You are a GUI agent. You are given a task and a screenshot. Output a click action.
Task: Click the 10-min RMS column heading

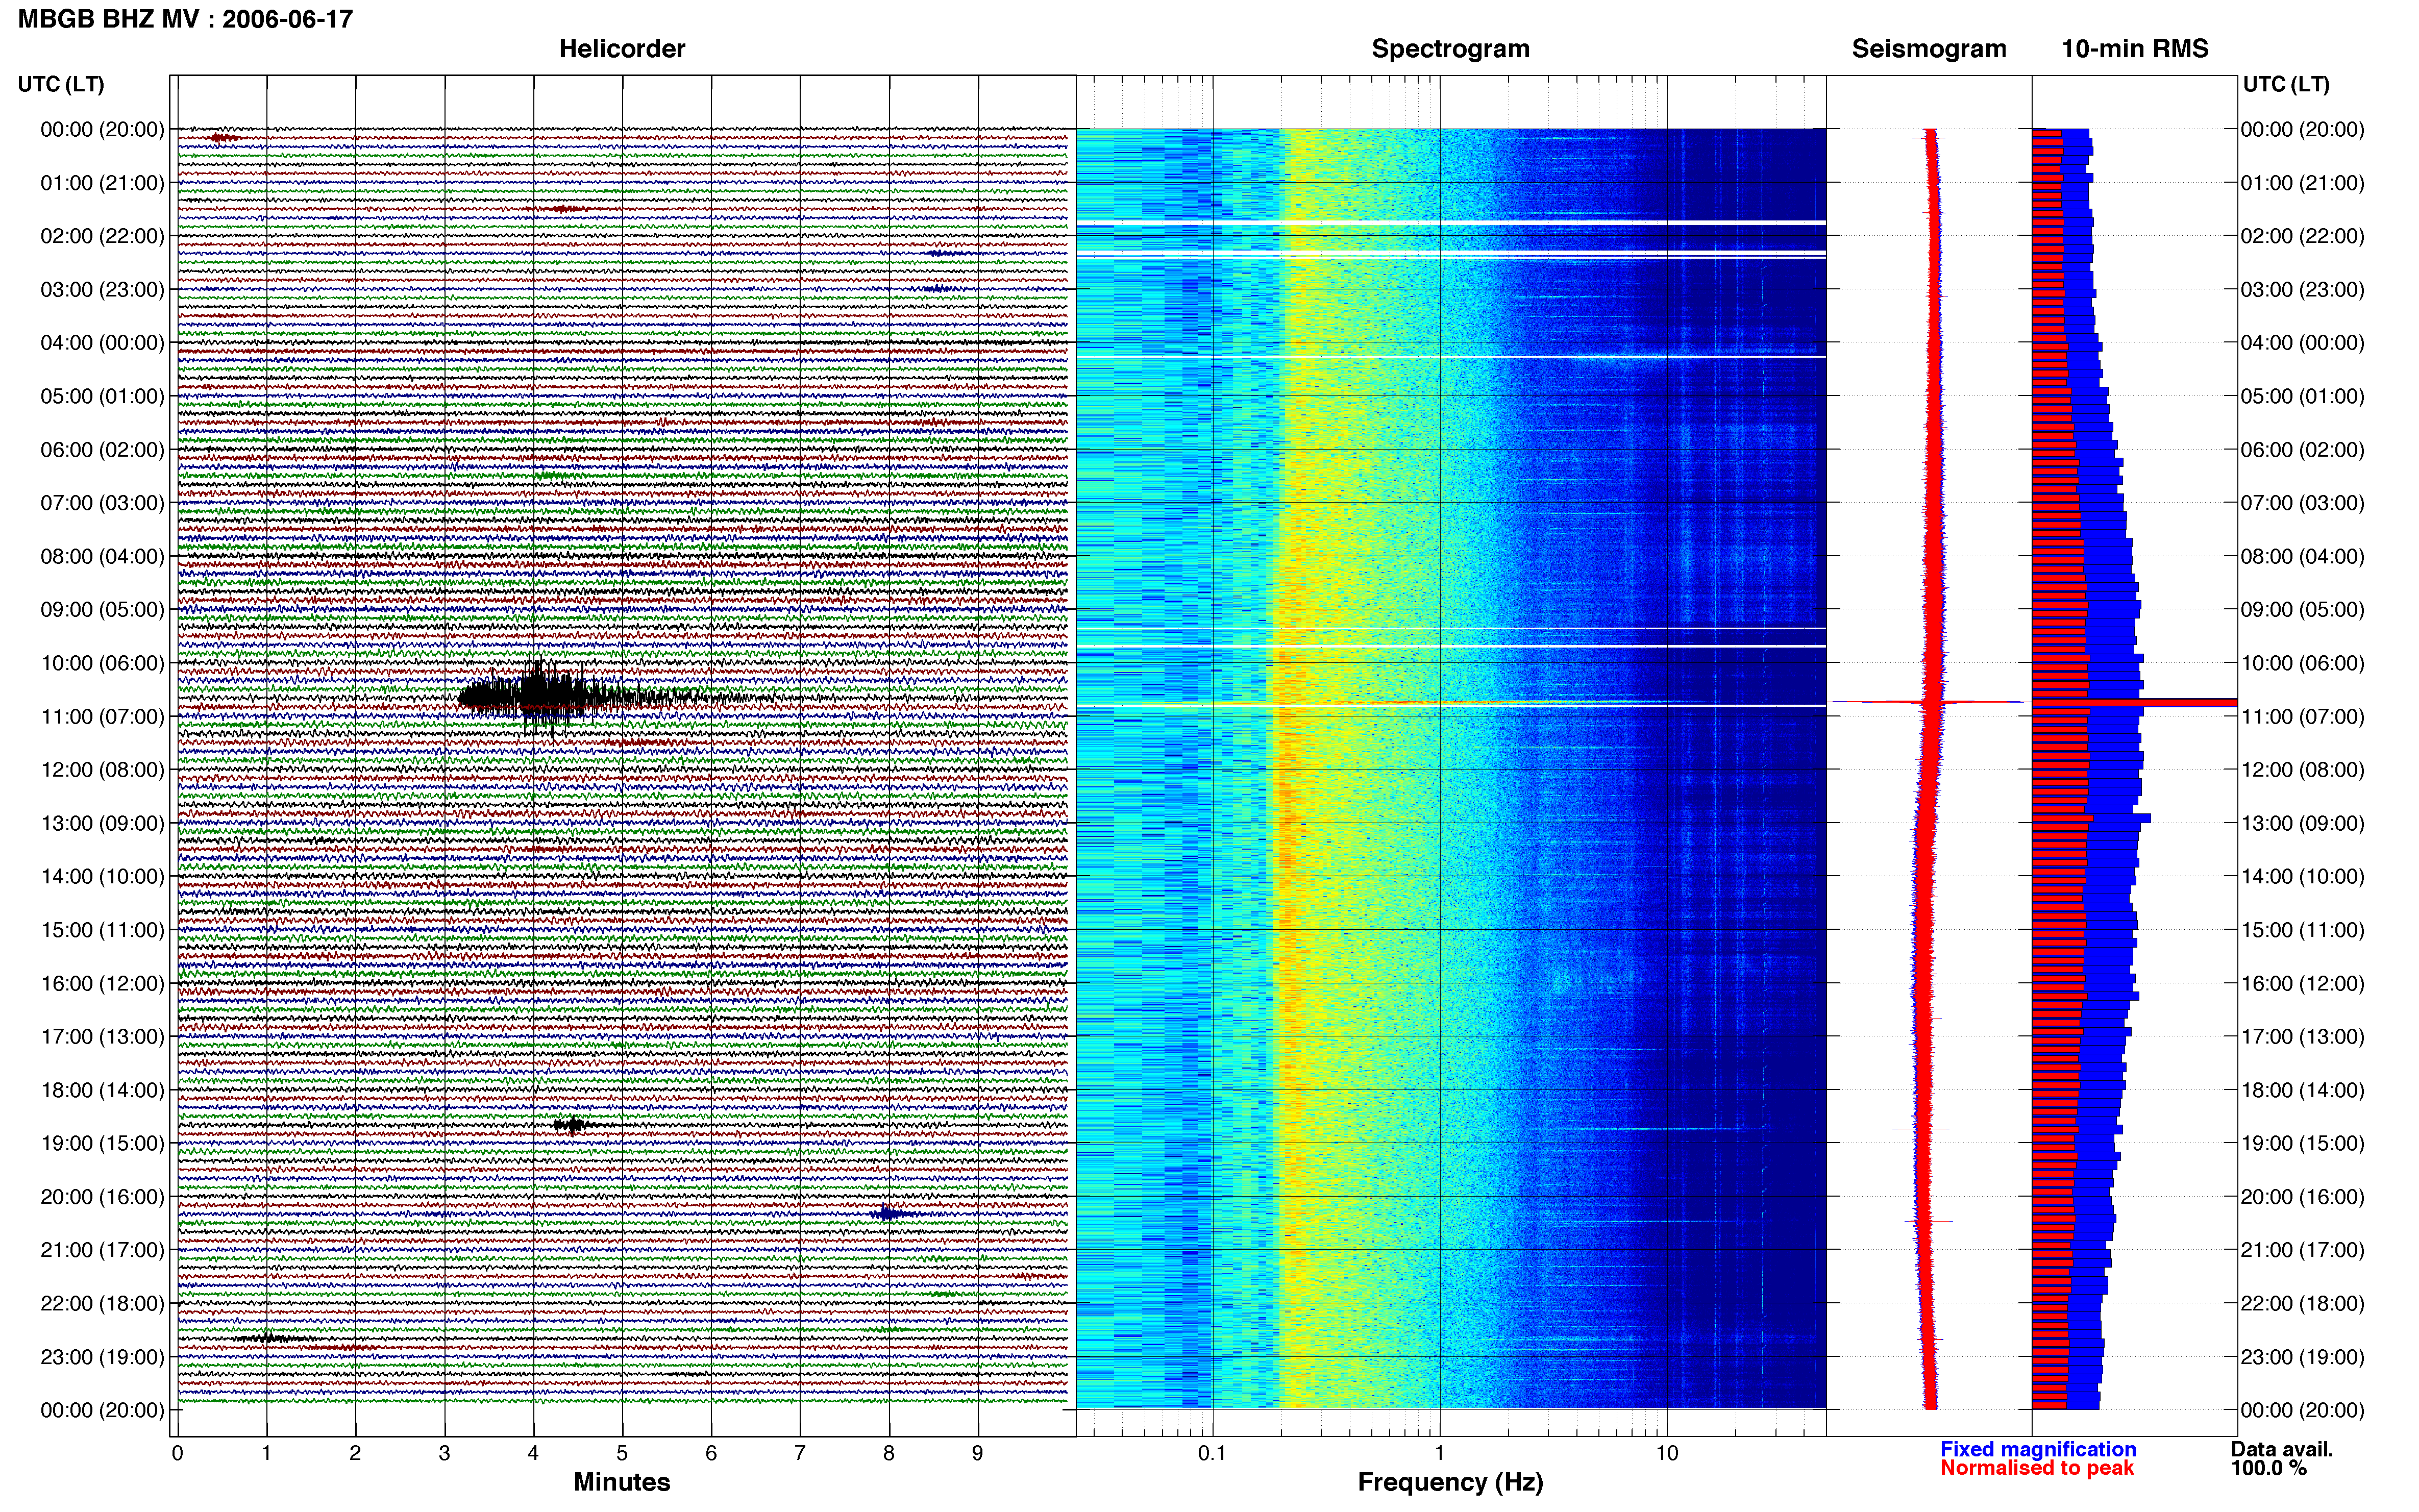2135,49
